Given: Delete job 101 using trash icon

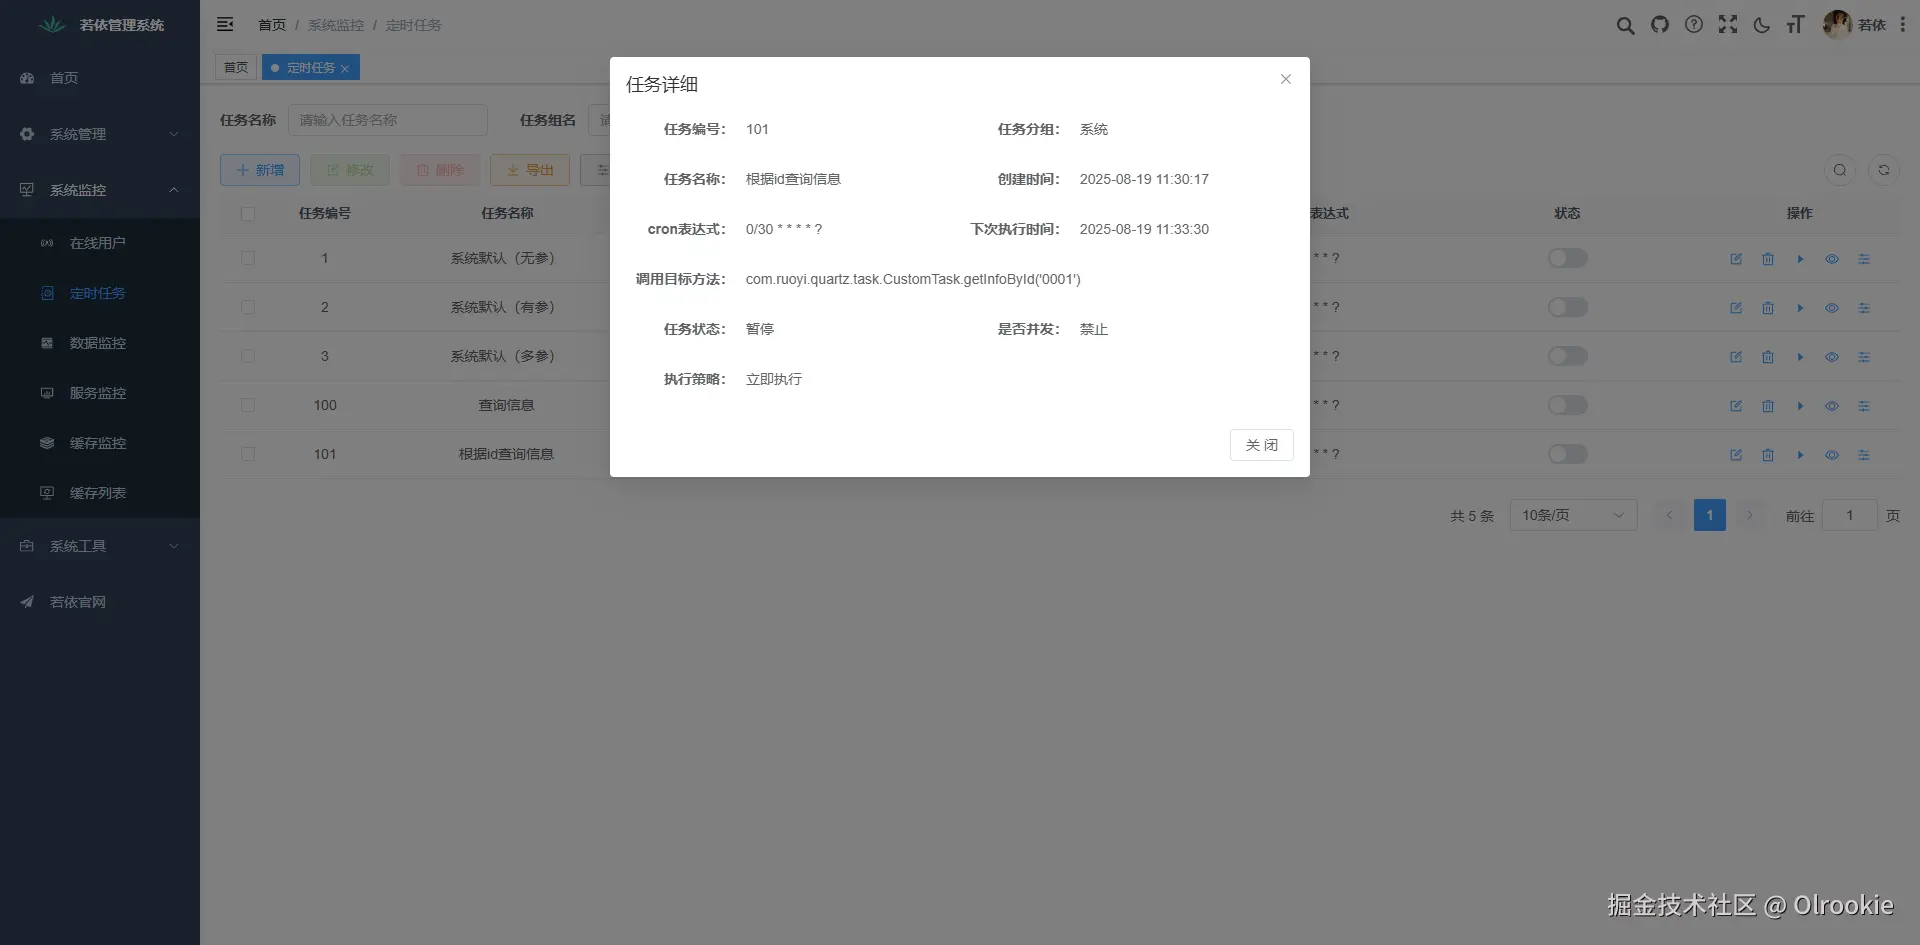Looking at the screenshot, I should pyautogui.click(x=1768, y=455).
